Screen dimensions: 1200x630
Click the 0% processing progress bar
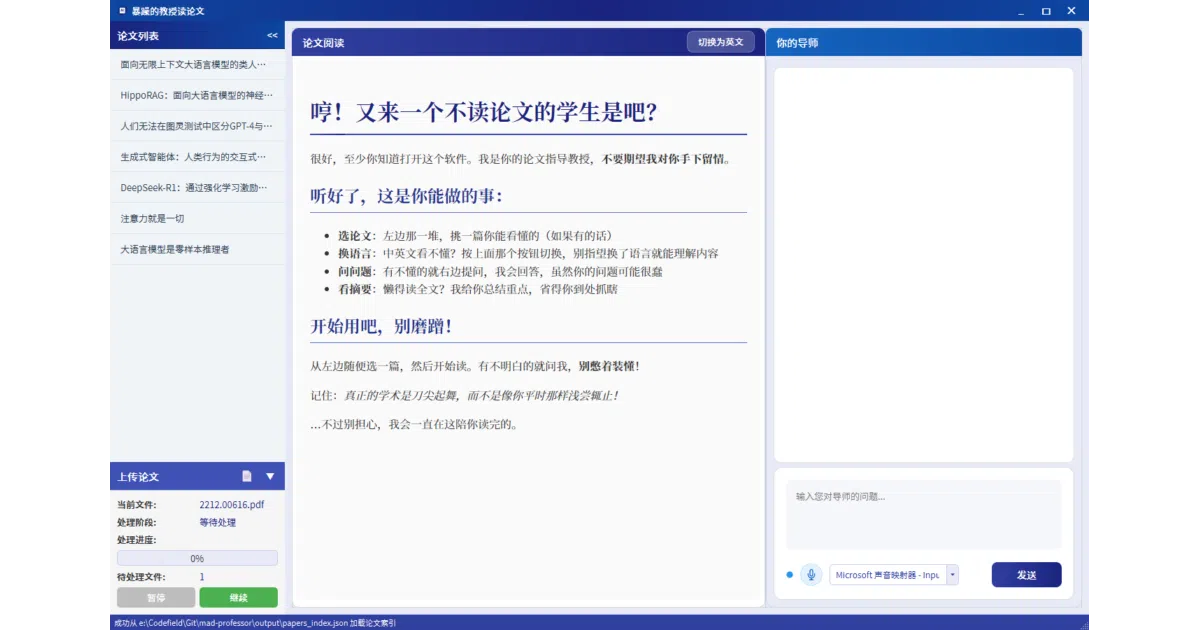point(197,559)
